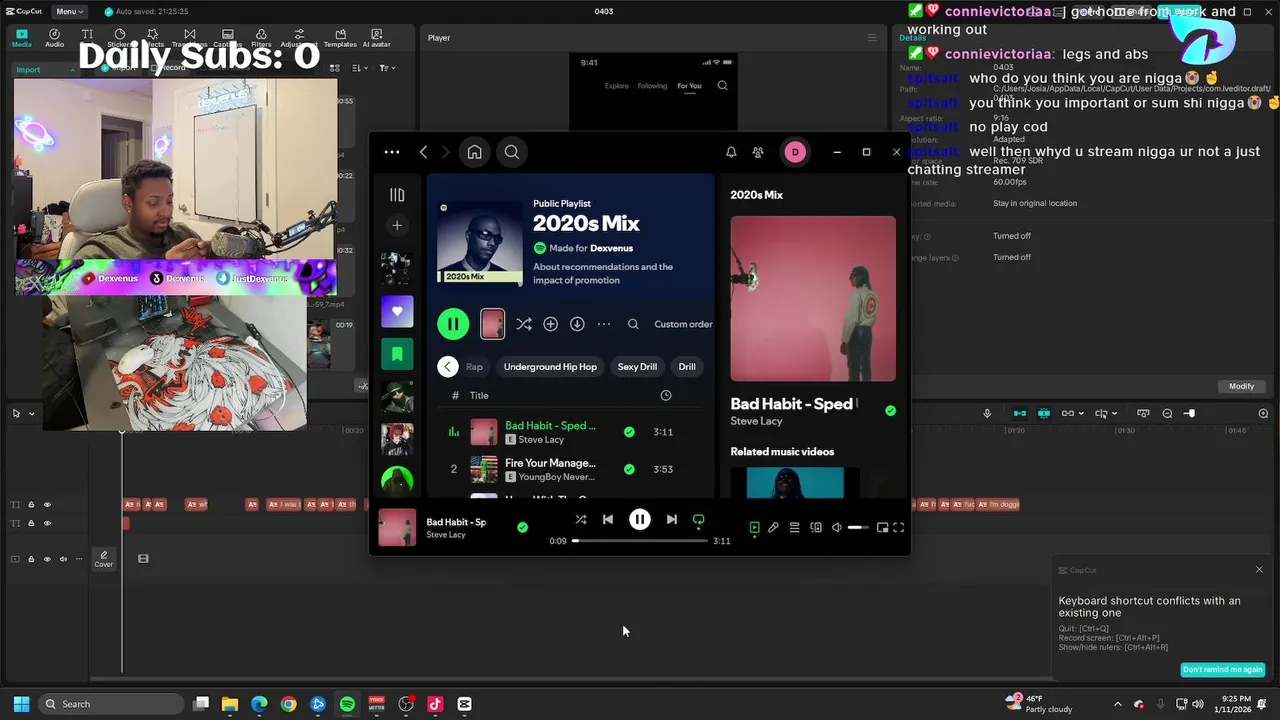The image size is (1280, 720).
Task: Open the CapCut media filter dropdown
Action: coord(388,68)
